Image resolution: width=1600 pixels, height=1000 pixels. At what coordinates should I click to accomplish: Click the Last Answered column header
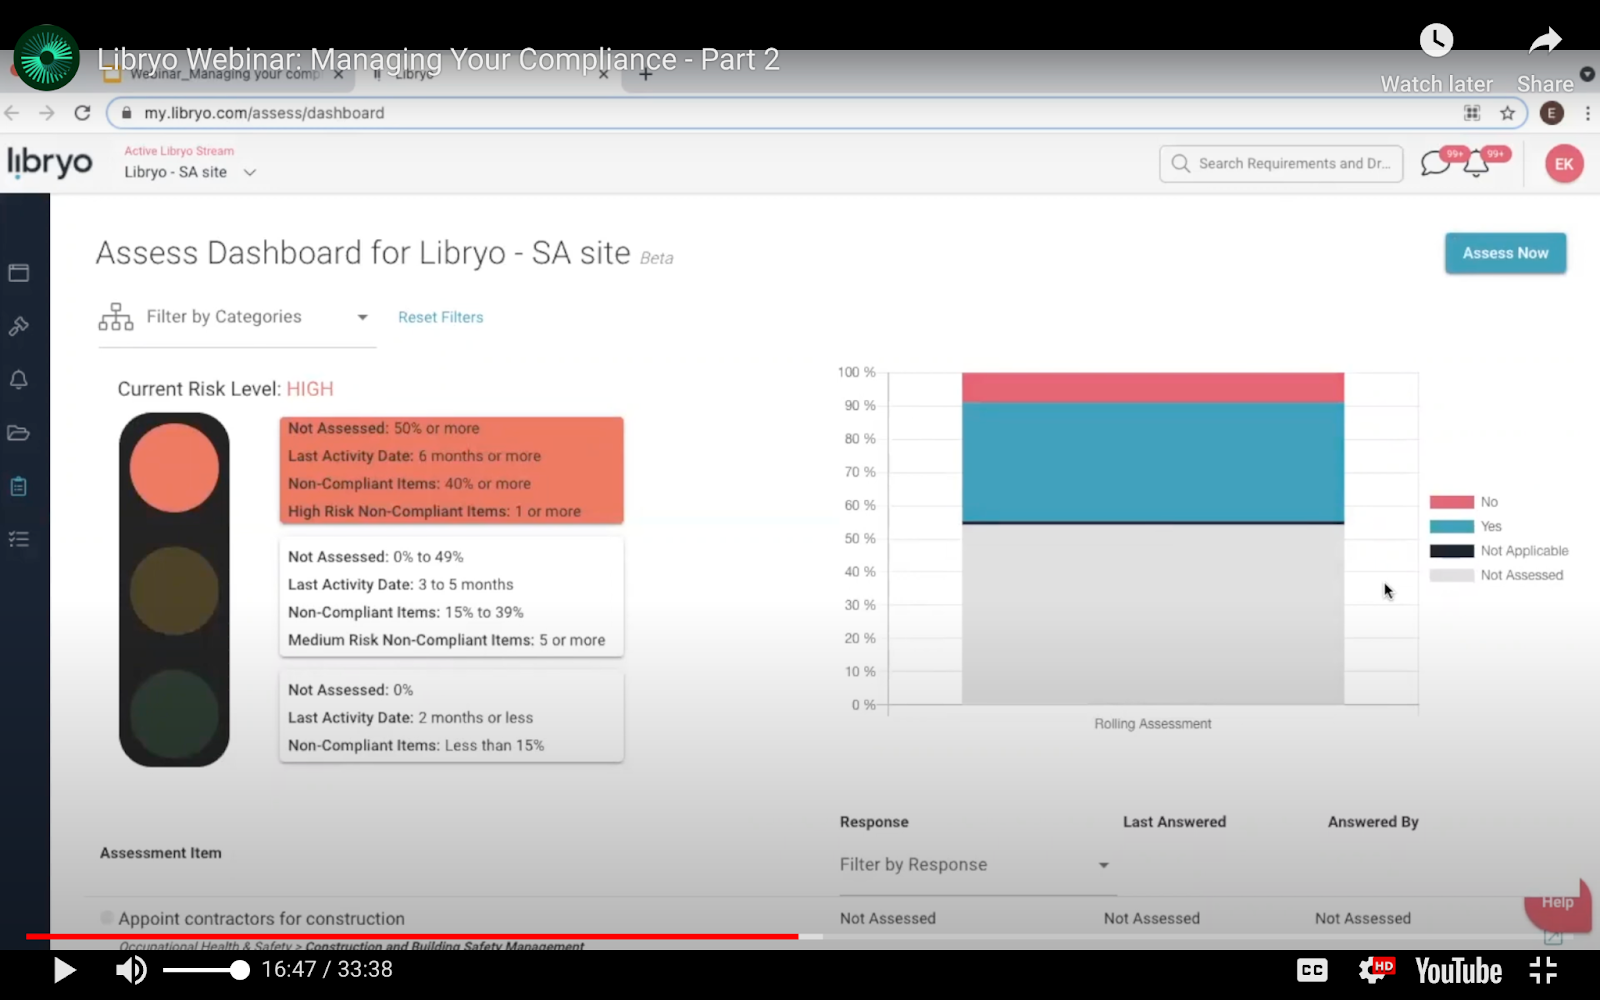point(1174,822)
